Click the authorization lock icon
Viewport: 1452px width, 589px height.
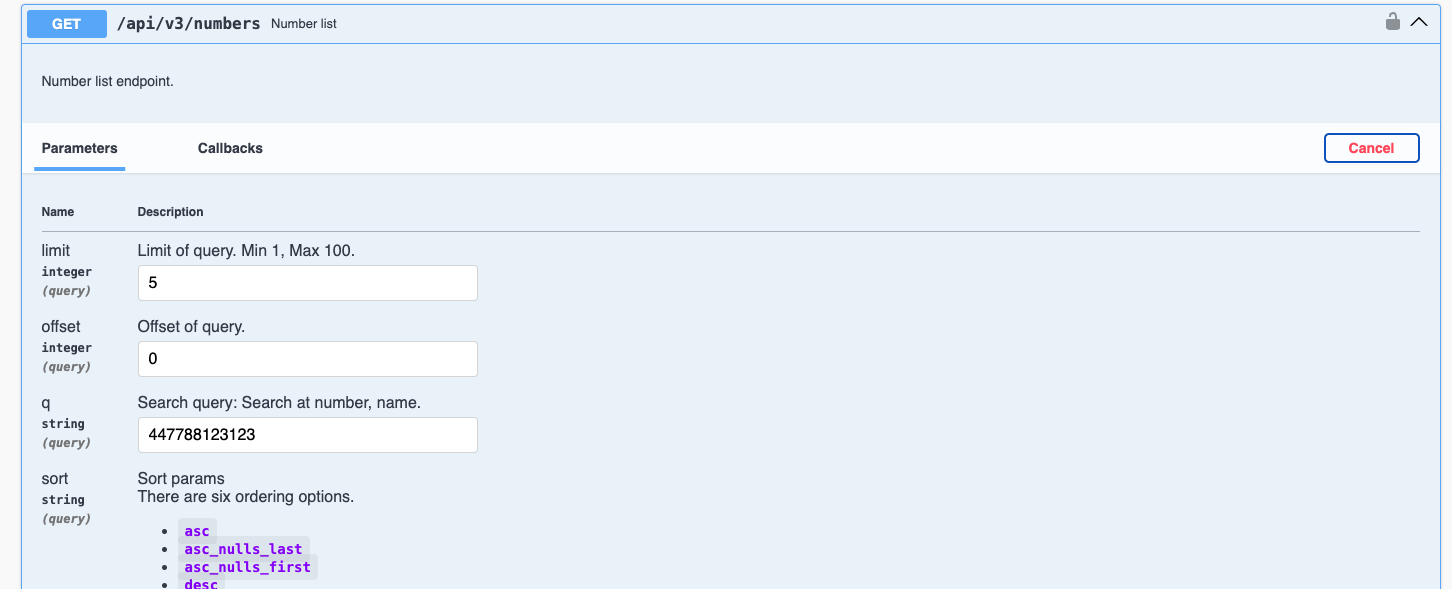[1392, 21]
